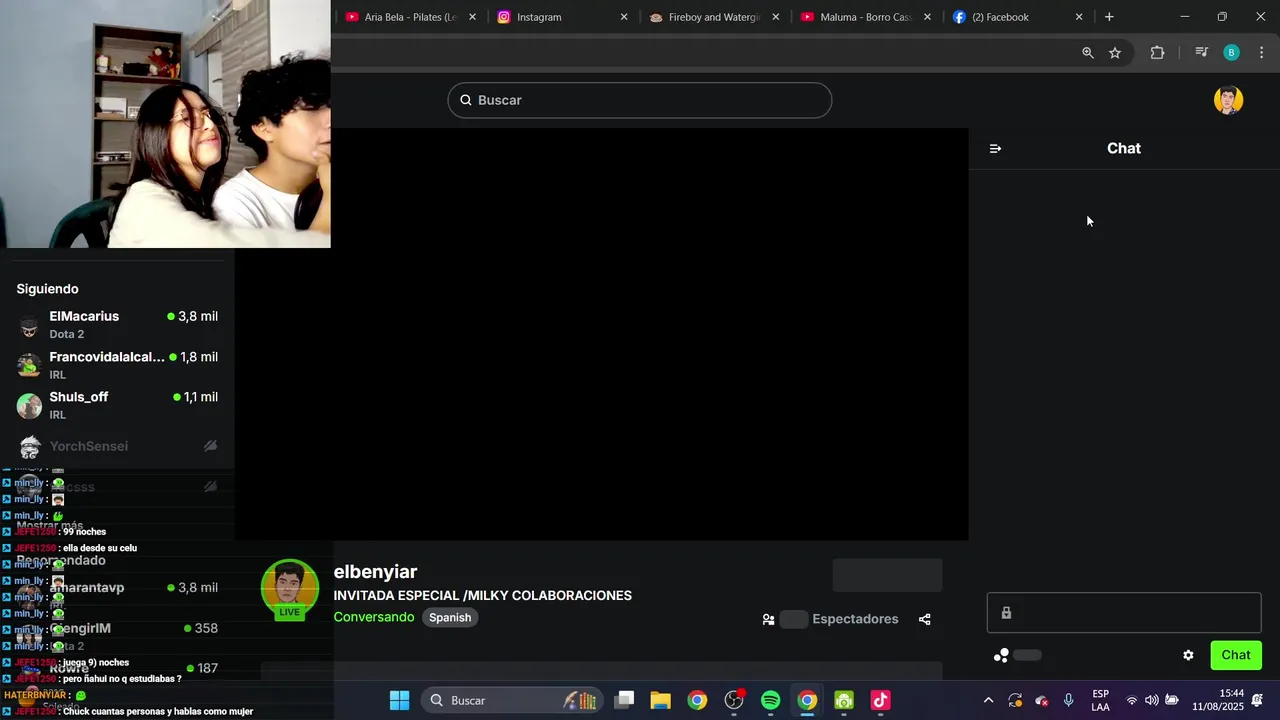Viewport: 1280px width, 720px height.
Task: Click the spectators people icon
Action: [768, 619]
